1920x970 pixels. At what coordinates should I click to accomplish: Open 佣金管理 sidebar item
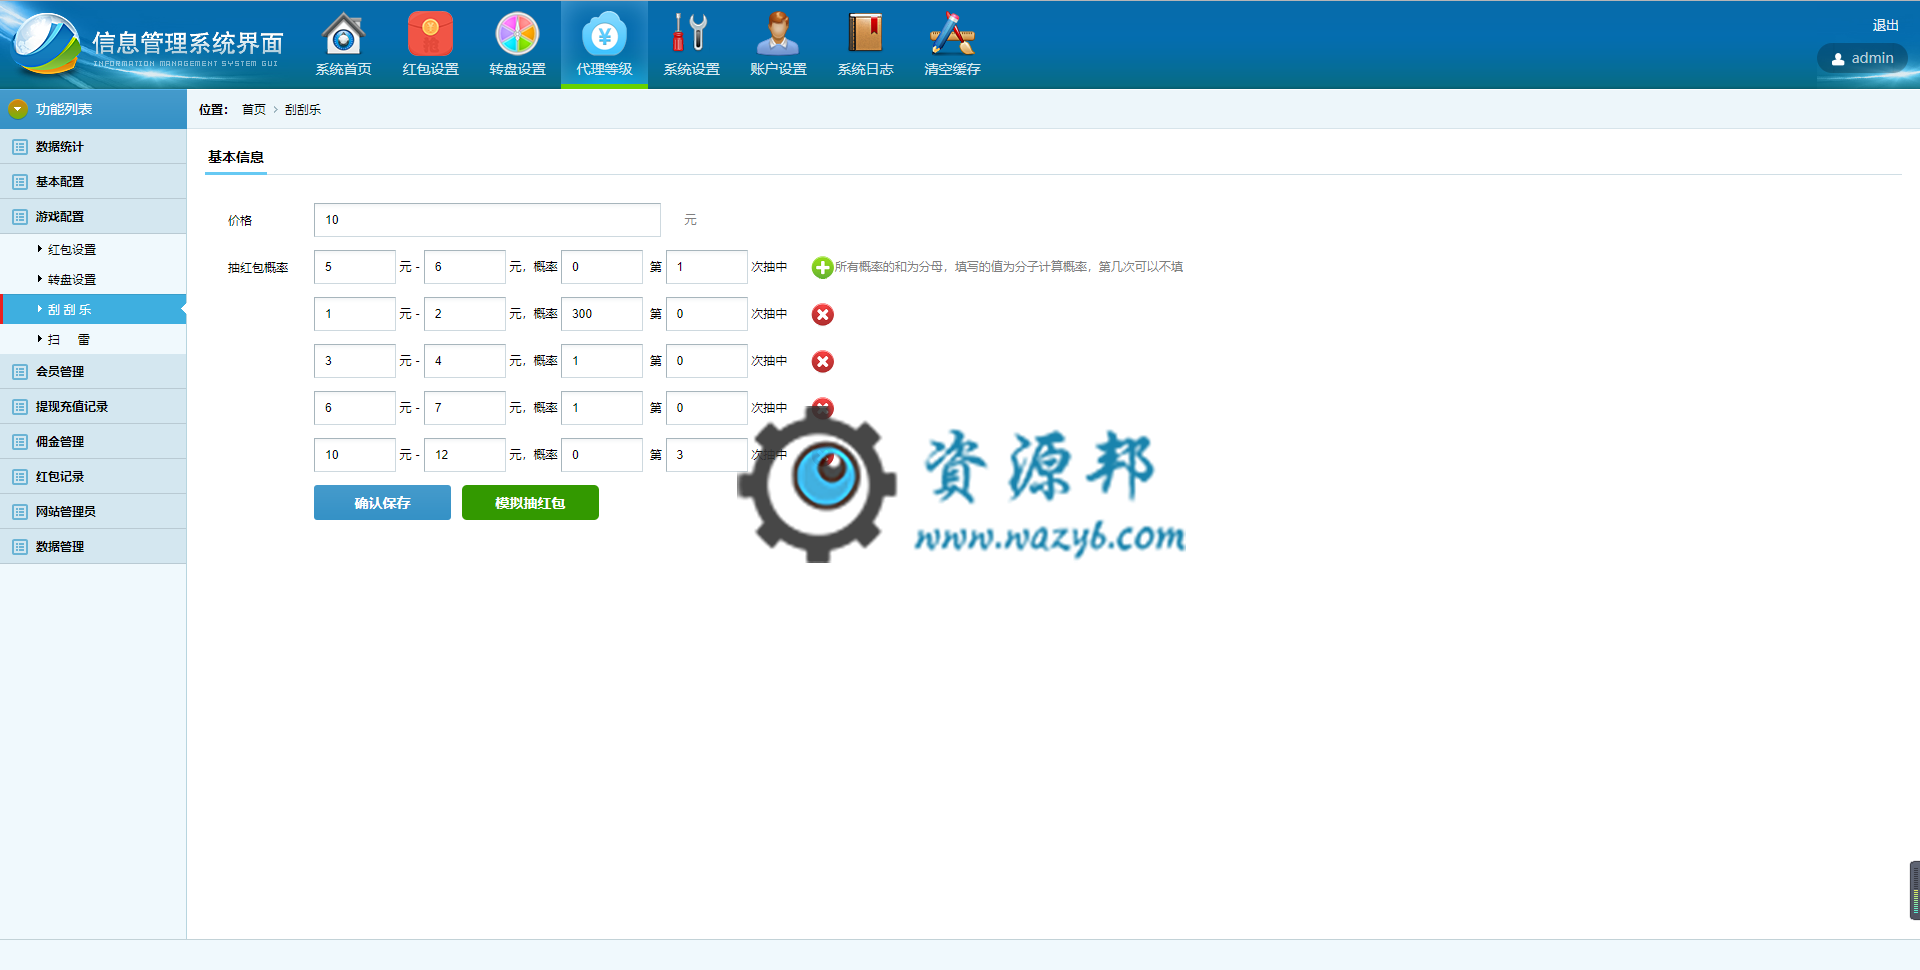point(93,442)
